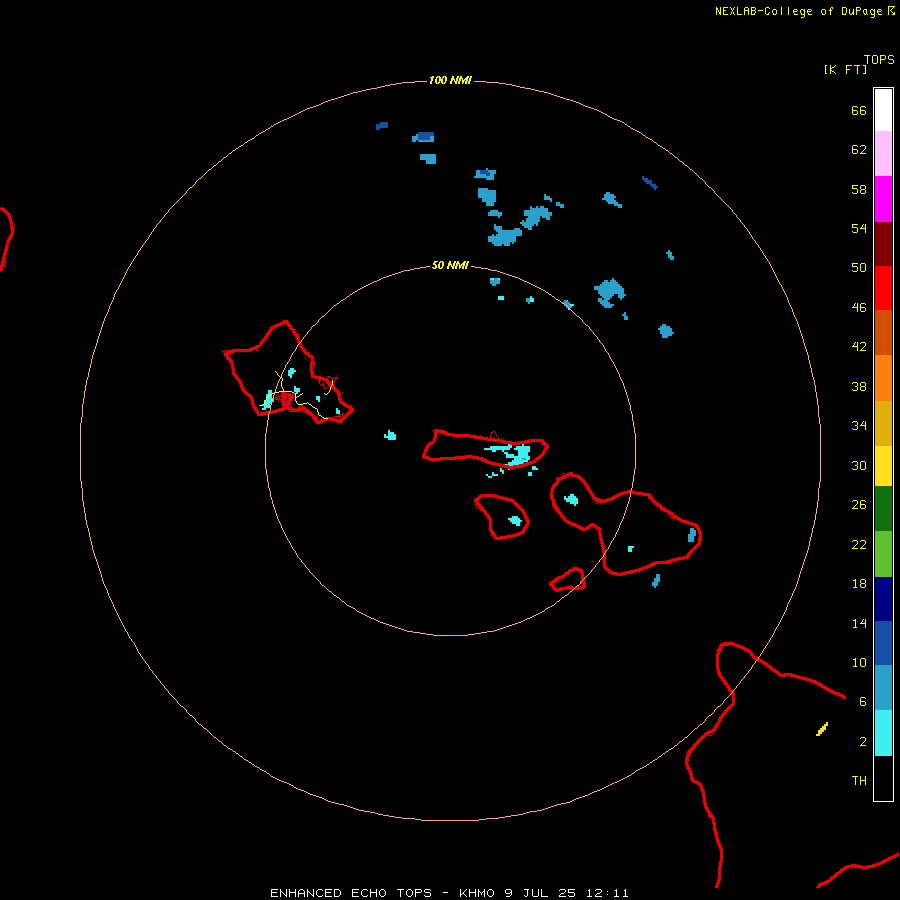Click the cyan echo between Oahu and Molokai
The width and height of the screenshot is (900, 900).
click(x=390, y=435)
